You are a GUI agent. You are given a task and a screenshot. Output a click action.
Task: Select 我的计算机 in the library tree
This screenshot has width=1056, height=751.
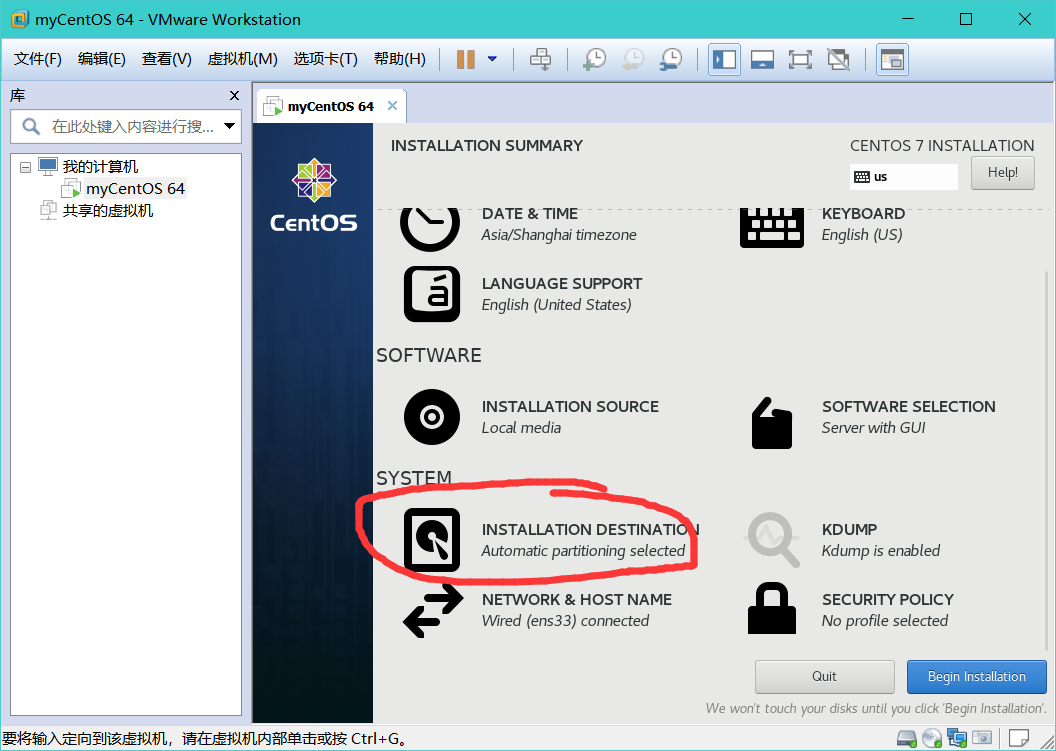pyautogui.click(x=100, y=166)
